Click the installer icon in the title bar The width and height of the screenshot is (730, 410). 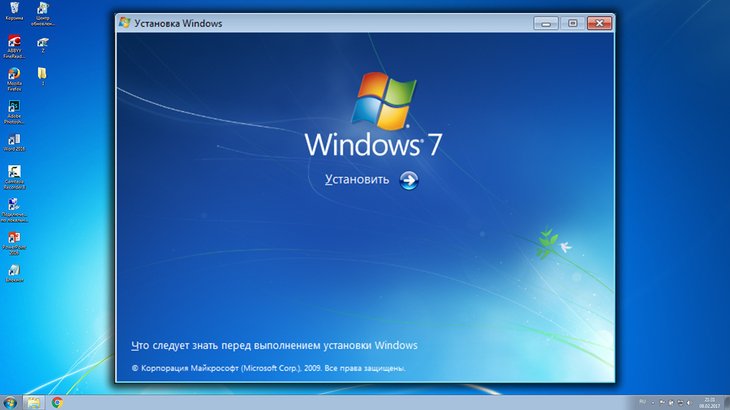click(x=124, y=23)
